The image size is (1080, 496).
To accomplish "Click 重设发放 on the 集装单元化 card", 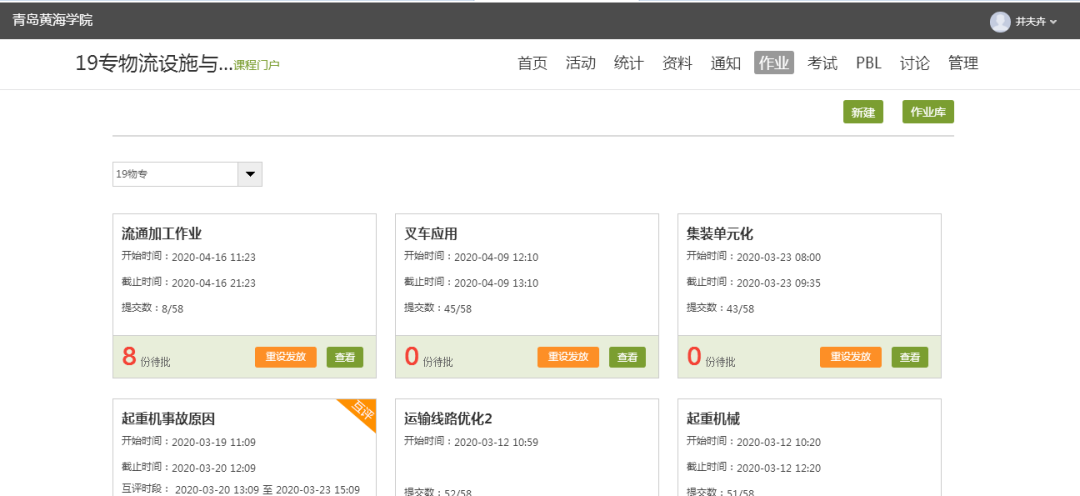I will (850, 357).
